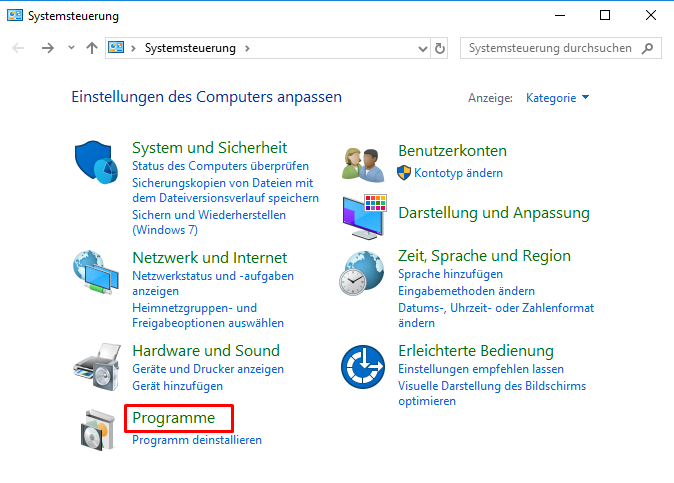The height and width of the screenshot is (483, 674).
Task: Expand chevron before Systemsteuerung breadcrumb
Action: [133, 48]
